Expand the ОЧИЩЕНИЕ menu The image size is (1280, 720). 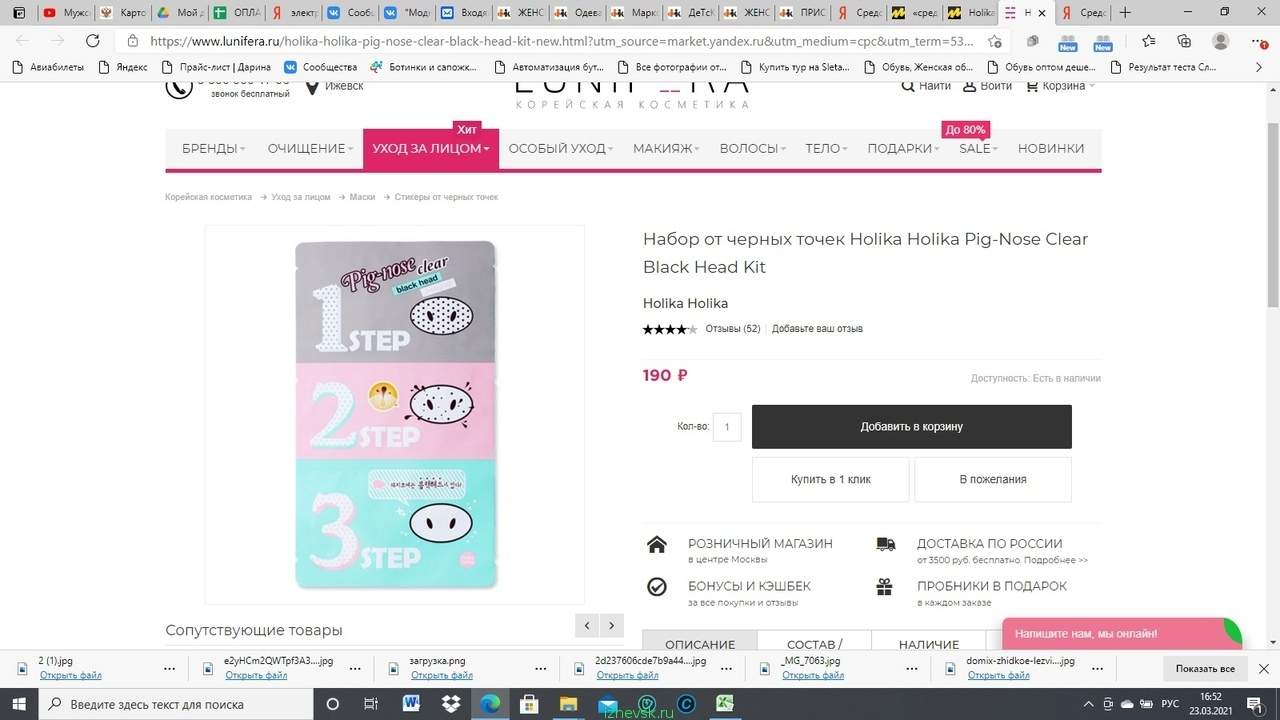(310, 148)
